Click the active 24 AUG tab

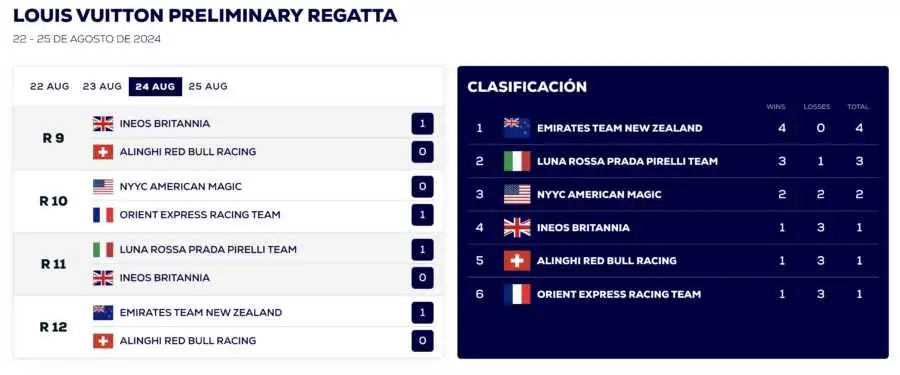[x=155, y=86]
